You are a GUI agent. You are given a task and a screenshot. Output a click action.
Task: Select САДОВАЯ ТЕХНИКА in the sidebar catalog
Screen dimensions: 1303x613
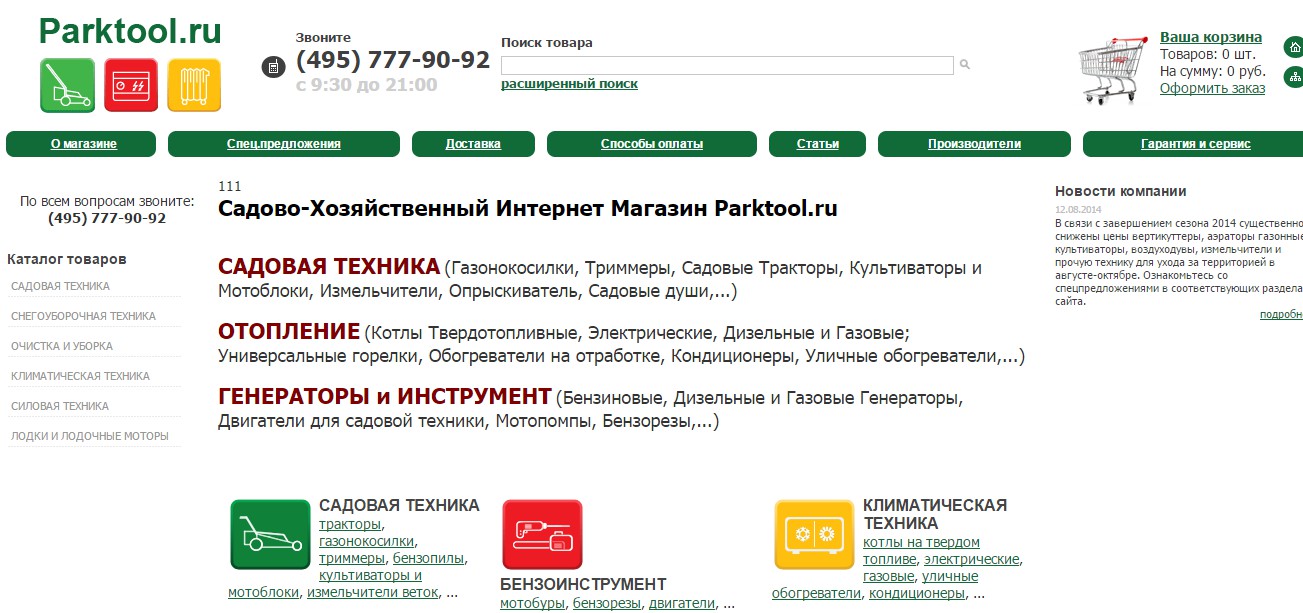point(60,286)
